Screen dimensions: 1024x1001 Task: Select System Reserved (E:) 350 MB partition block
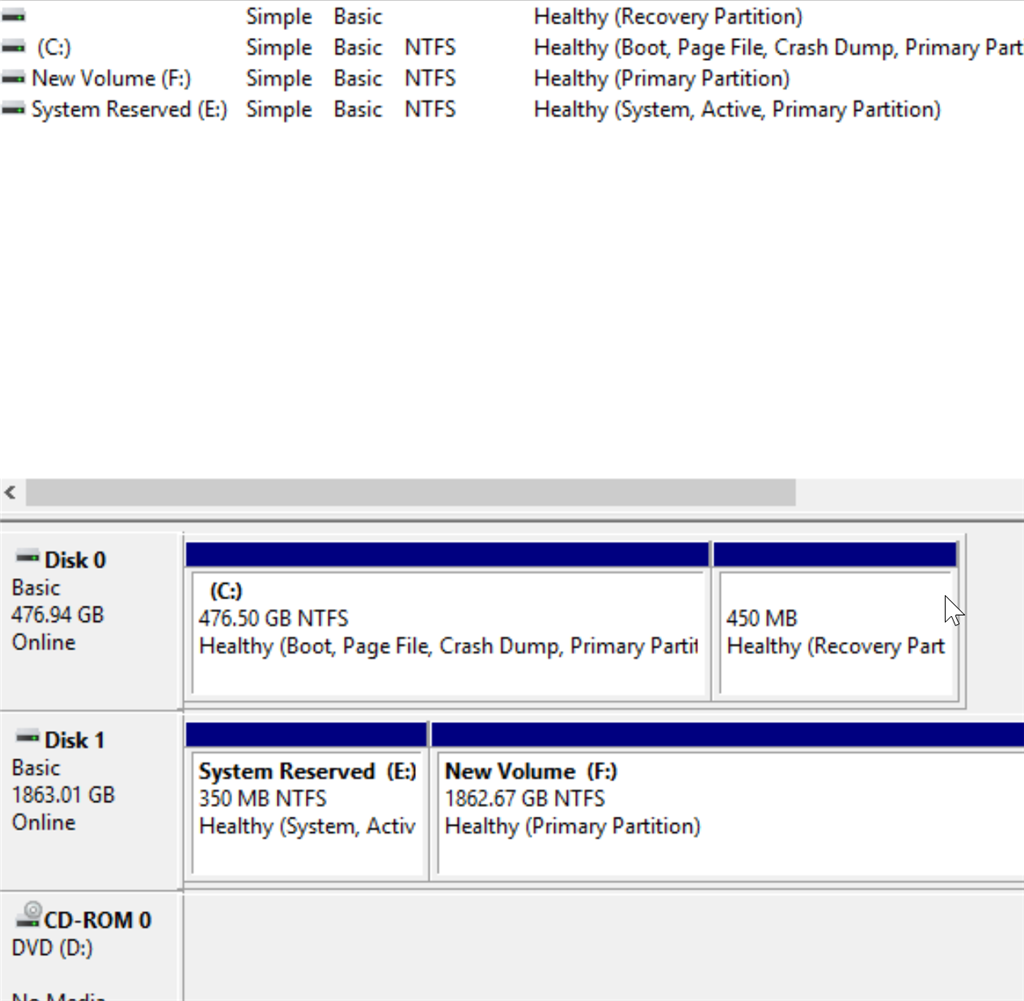tap(306, 814)
